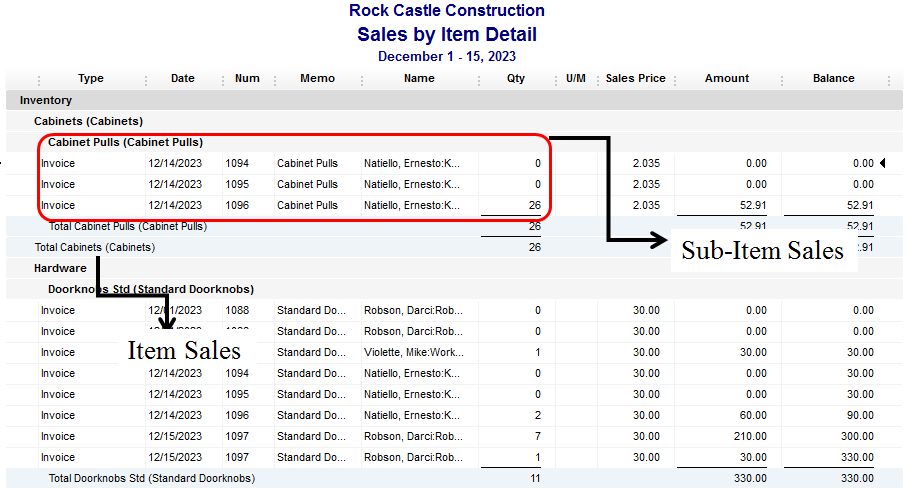Click the Total Cabinets (Cabinets) summary row
Viewport: 910px width, 489px height.
95,247
